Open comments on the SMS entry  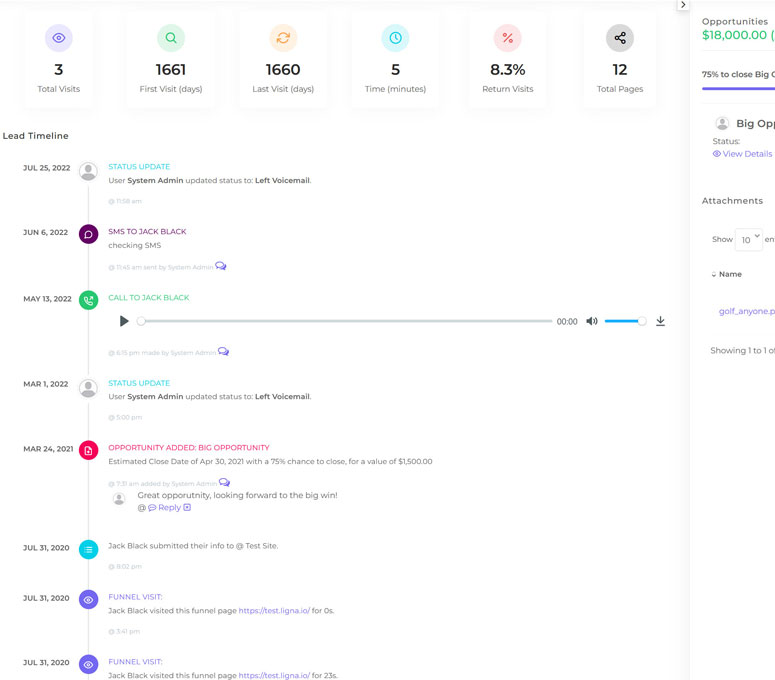(221, 266)
